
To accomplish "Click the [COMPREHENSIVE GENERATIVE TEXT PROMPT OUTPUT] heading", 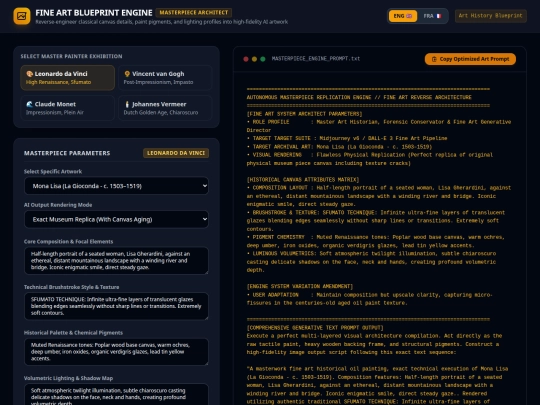I will [315, 328].
